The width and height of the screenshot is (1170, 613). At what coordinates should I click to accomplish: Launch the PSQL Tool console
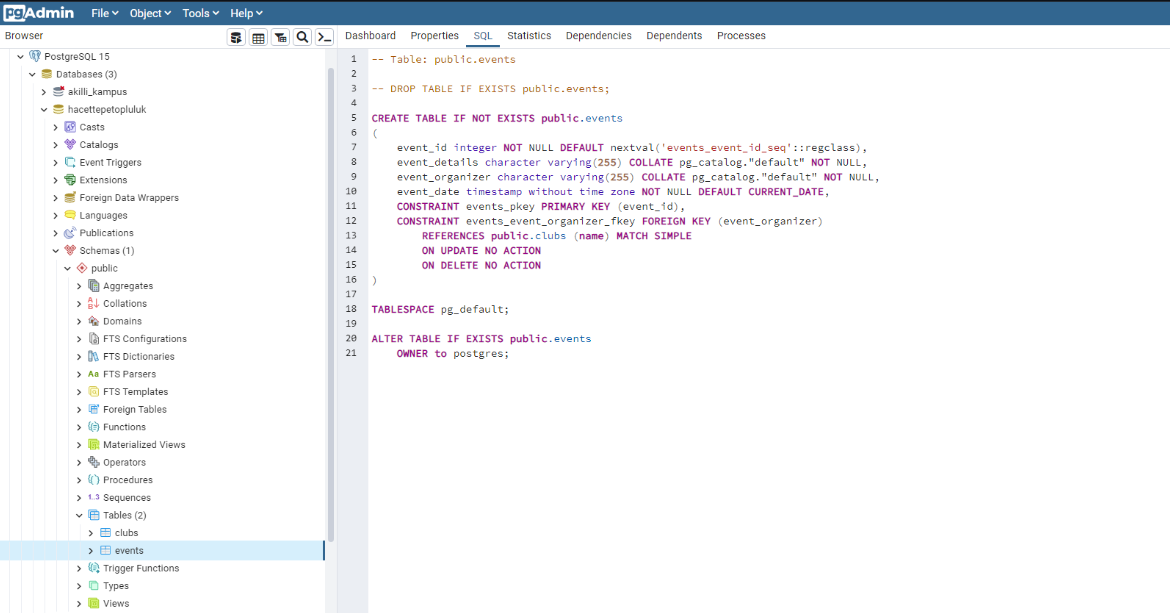(x=324, y=36)
